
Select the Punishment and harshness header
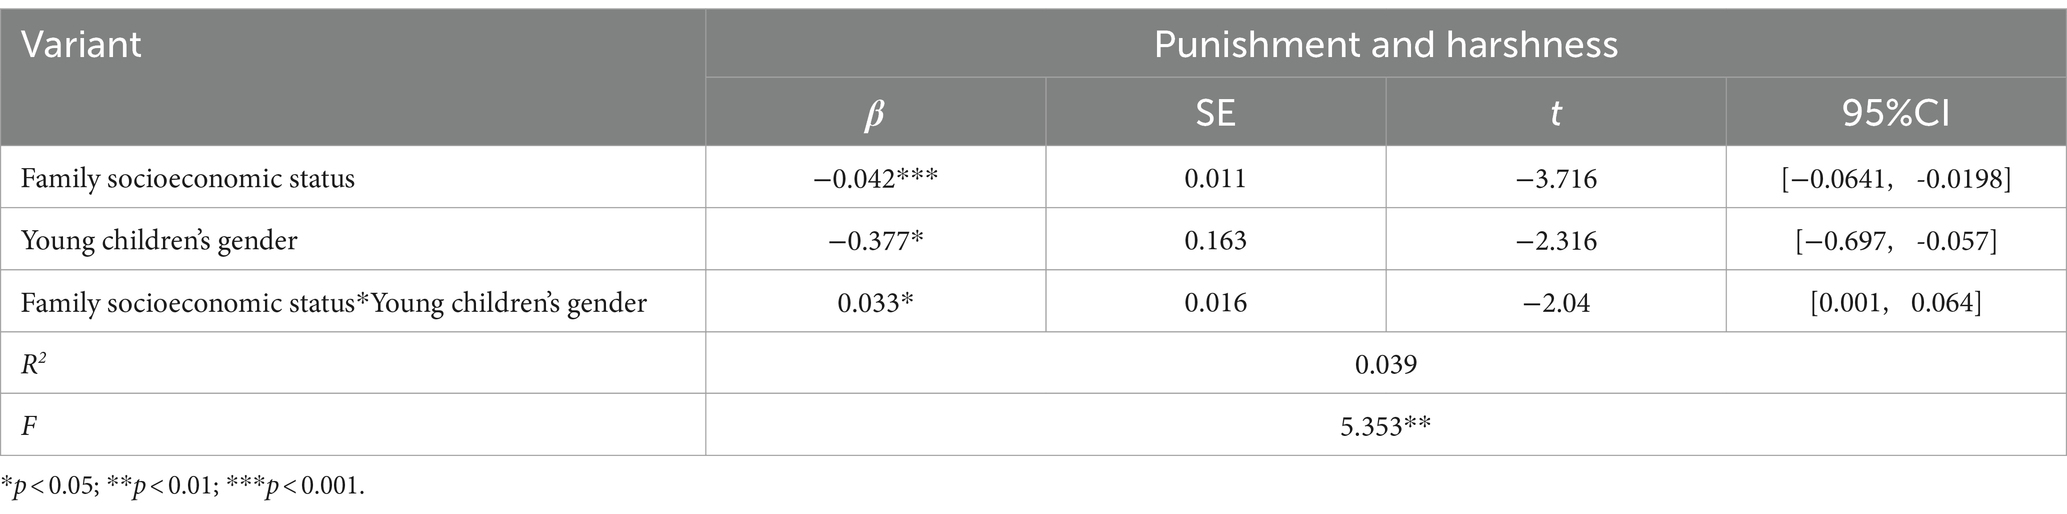[x=1385, y=45]
